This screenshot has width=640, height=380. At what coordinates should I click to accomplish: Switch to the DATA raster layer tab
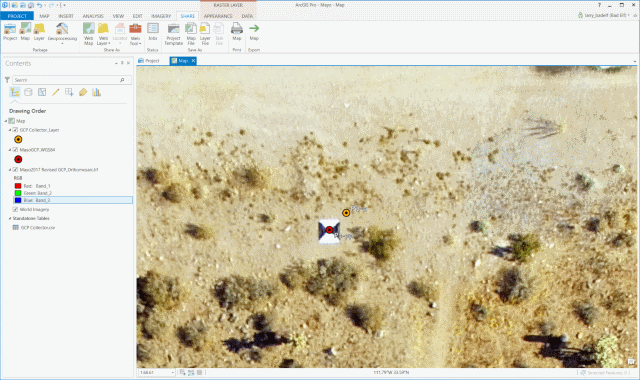point(247,16)
